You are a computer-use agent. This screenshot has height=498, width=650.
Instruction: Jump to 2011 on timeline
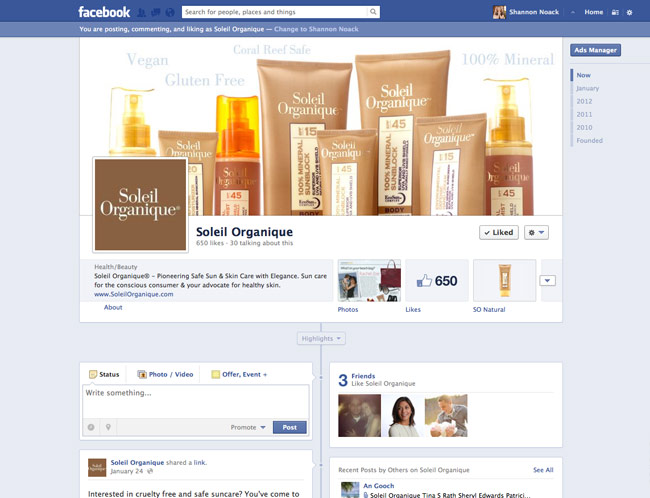point(584,114)
